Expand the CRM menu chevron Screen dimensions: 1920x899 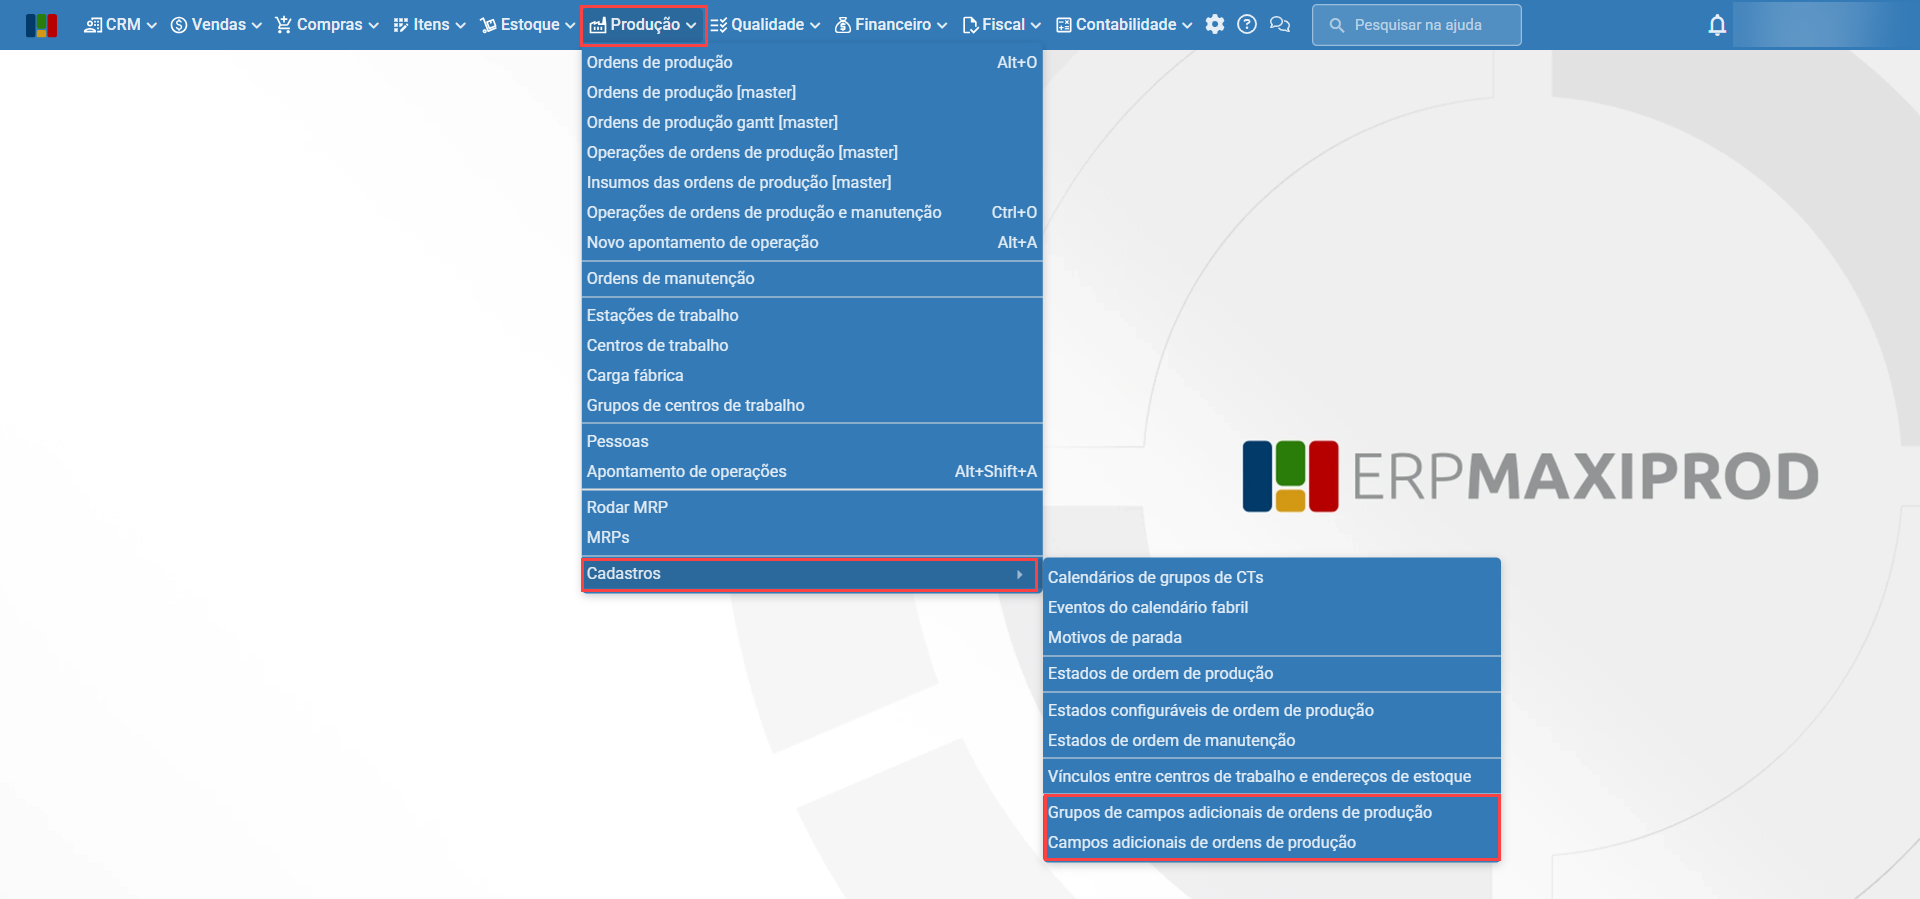point(152,25)
